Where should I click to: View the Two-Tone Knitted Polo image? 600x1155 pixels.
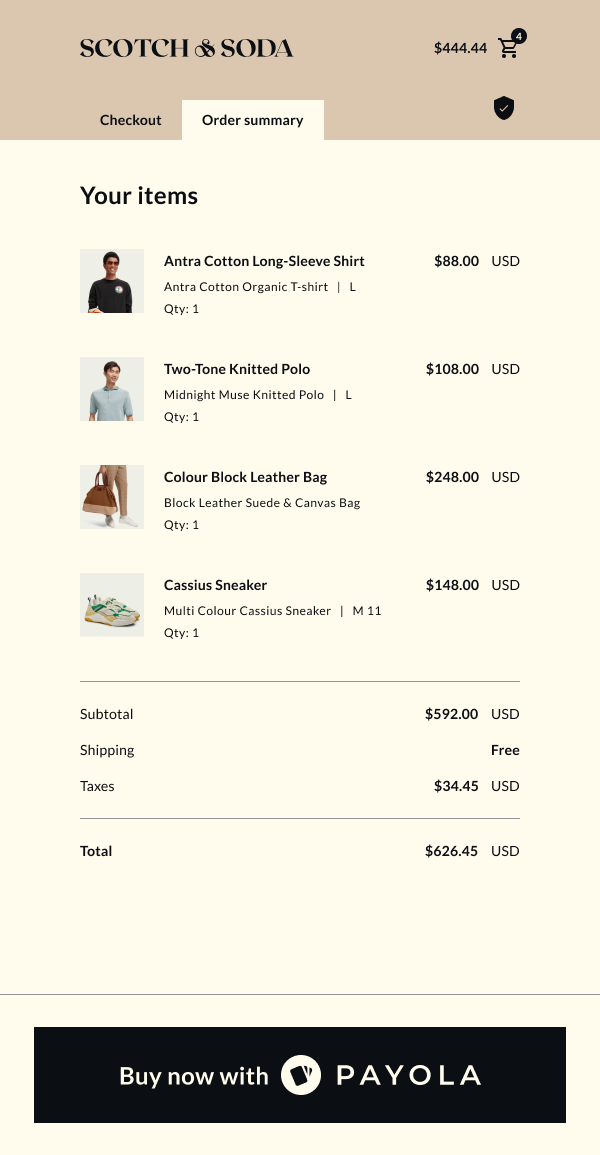pos(112,389)
